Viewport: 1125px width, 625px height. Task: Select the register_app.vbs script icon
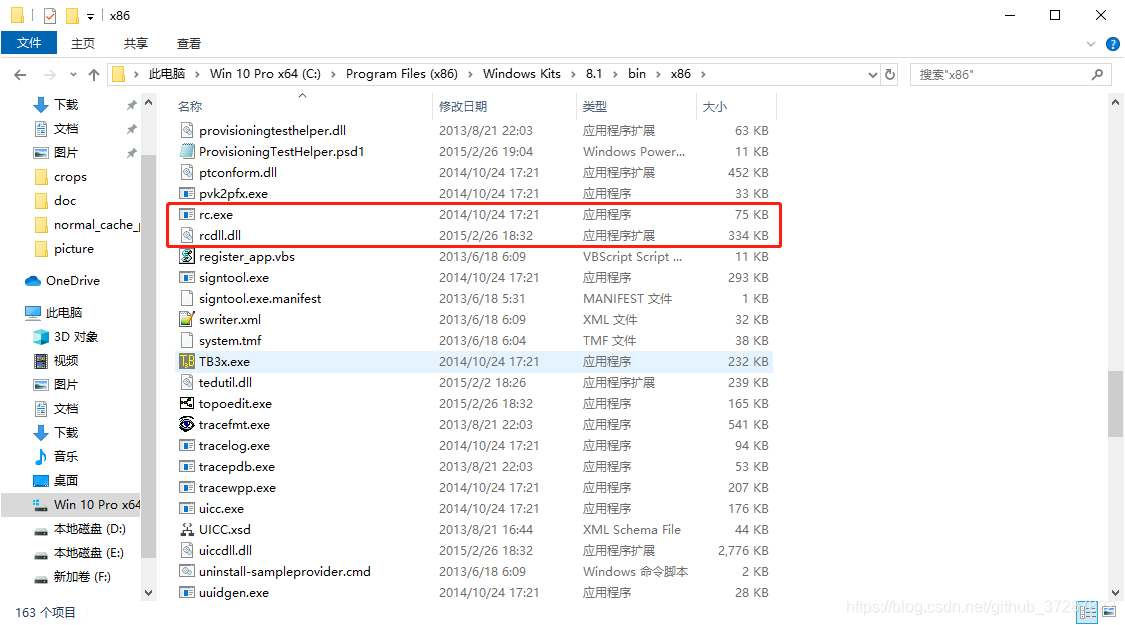click(x=187, y=256)
